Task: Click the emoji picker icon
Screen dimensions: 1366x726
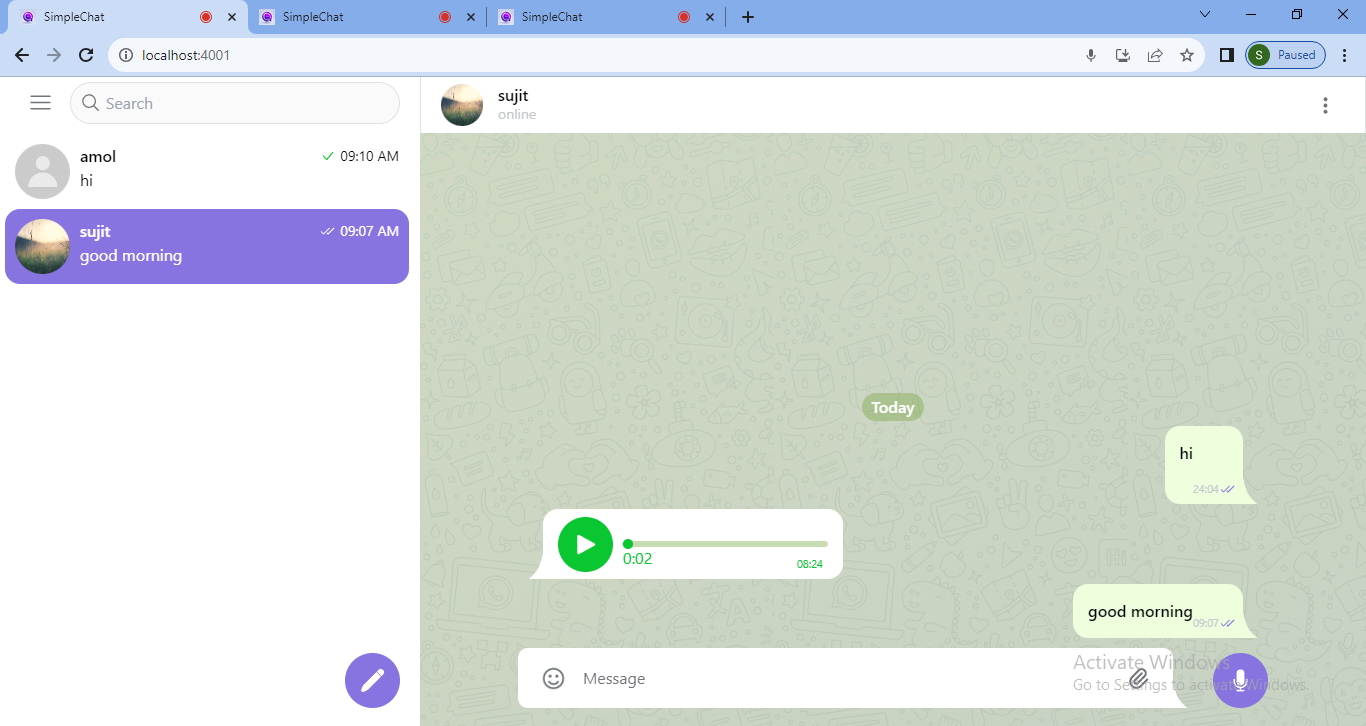Action: (553, 678)
